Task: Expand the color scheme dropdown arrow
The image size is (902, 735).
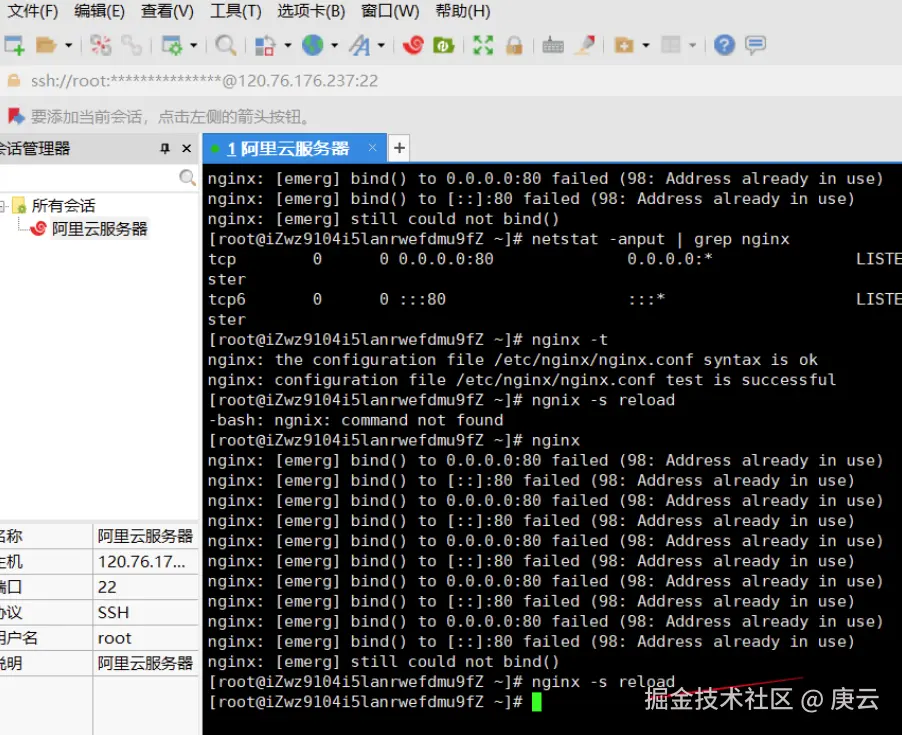Action: coord(288,45)
